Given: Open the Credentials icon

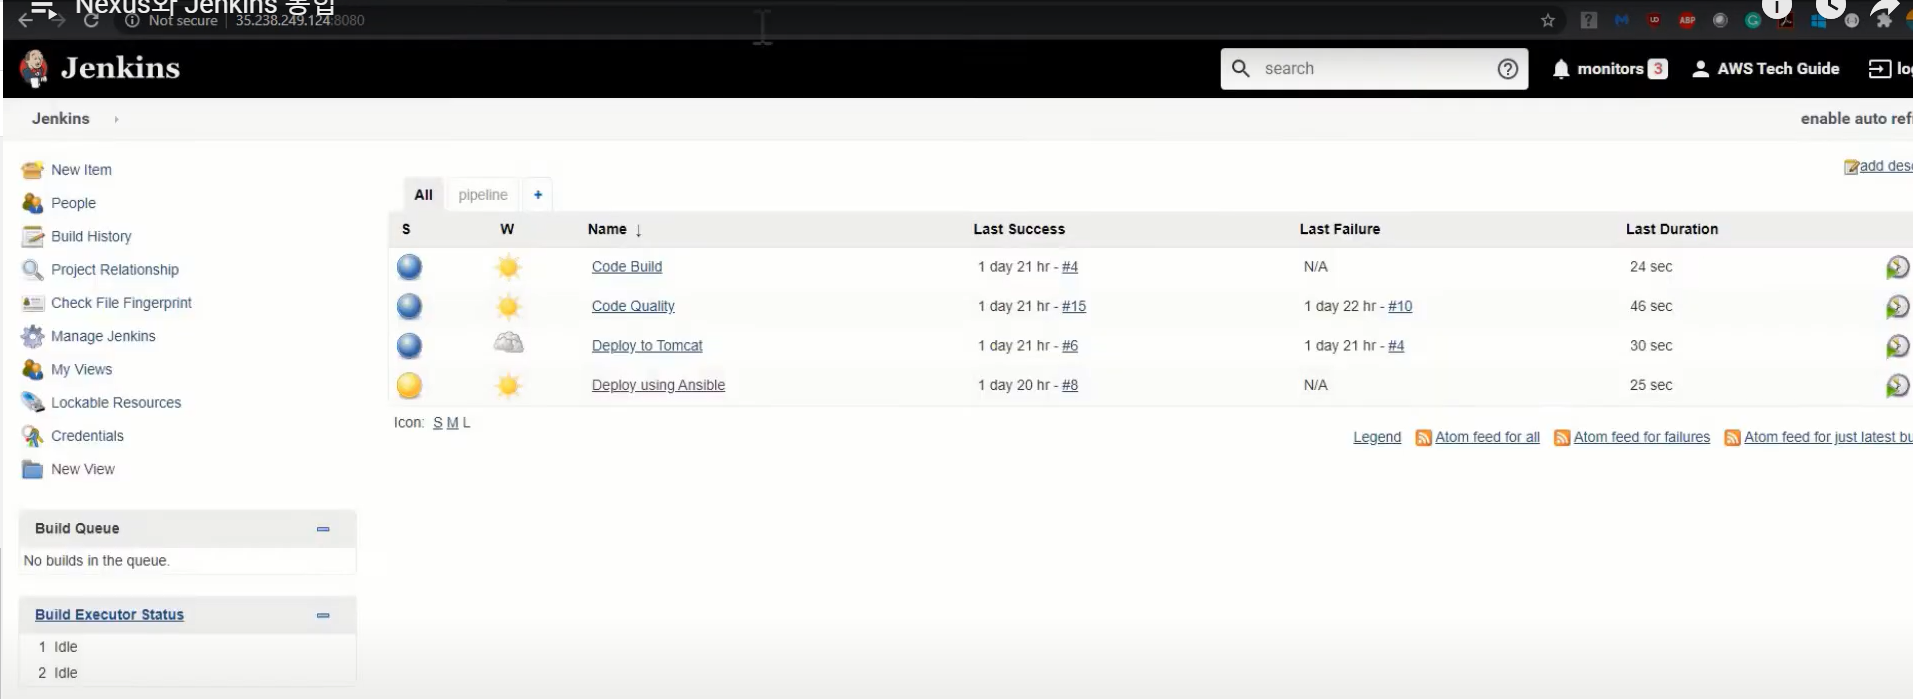Looking at the screenshot, I should [x=33, y=436].
